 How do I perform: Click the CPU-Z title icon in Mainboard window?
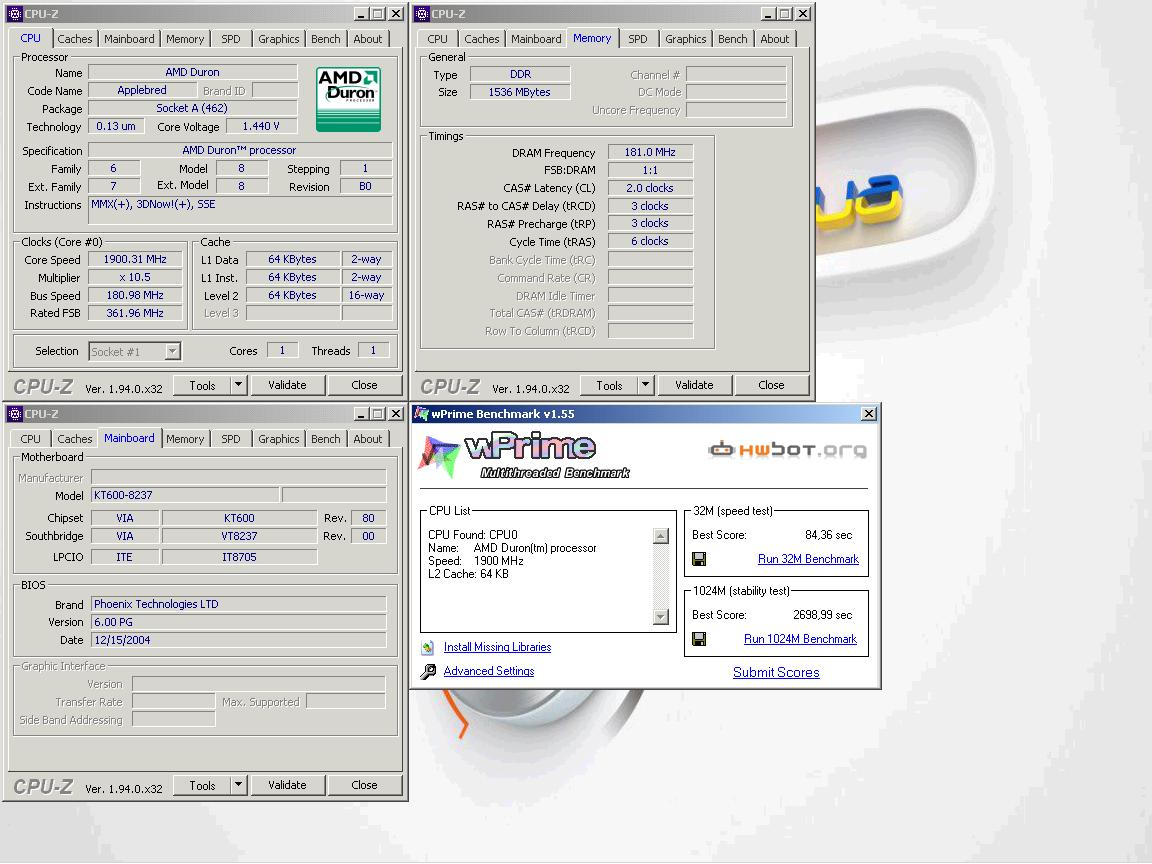[x=15, y=414]
